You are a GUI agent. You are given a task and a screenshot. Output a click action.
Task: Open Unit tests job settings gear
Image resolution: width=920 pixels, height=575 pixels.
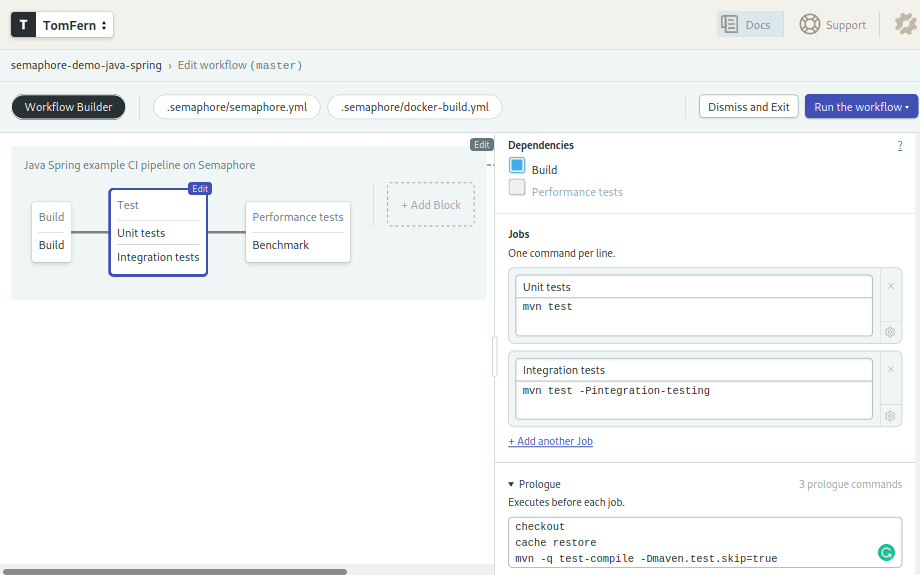[890, 332]
